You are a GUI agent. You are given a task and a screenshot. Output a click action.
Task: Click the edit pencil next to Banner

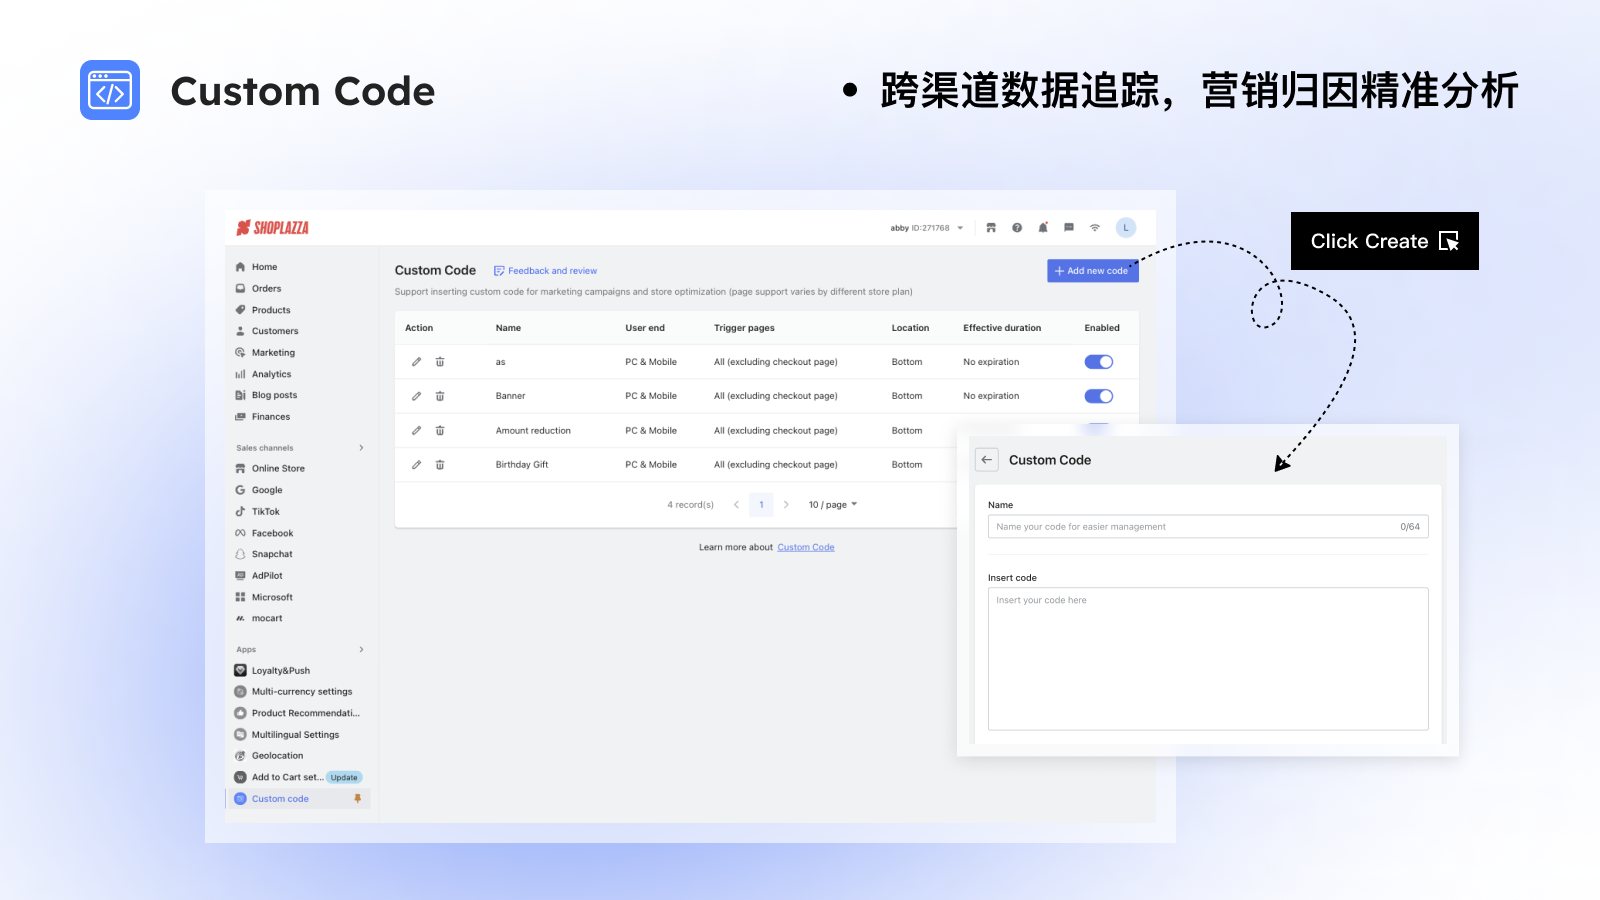417,395
